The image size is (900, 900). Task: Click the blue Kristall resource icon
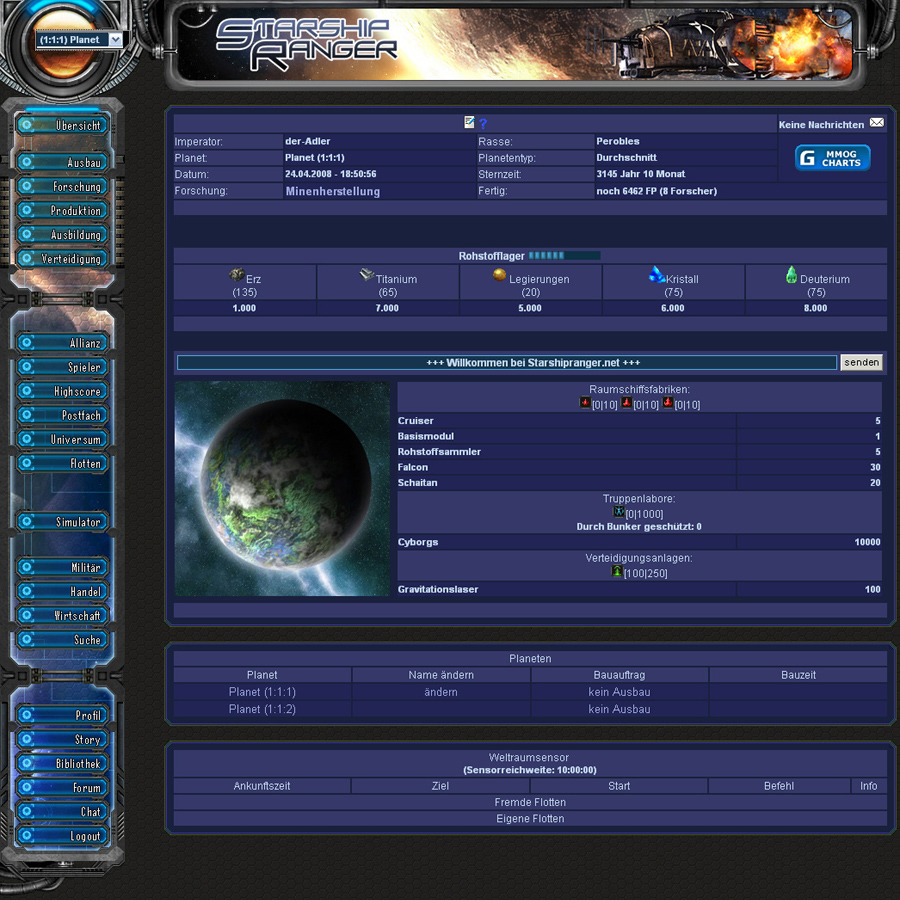coord(656,274)
